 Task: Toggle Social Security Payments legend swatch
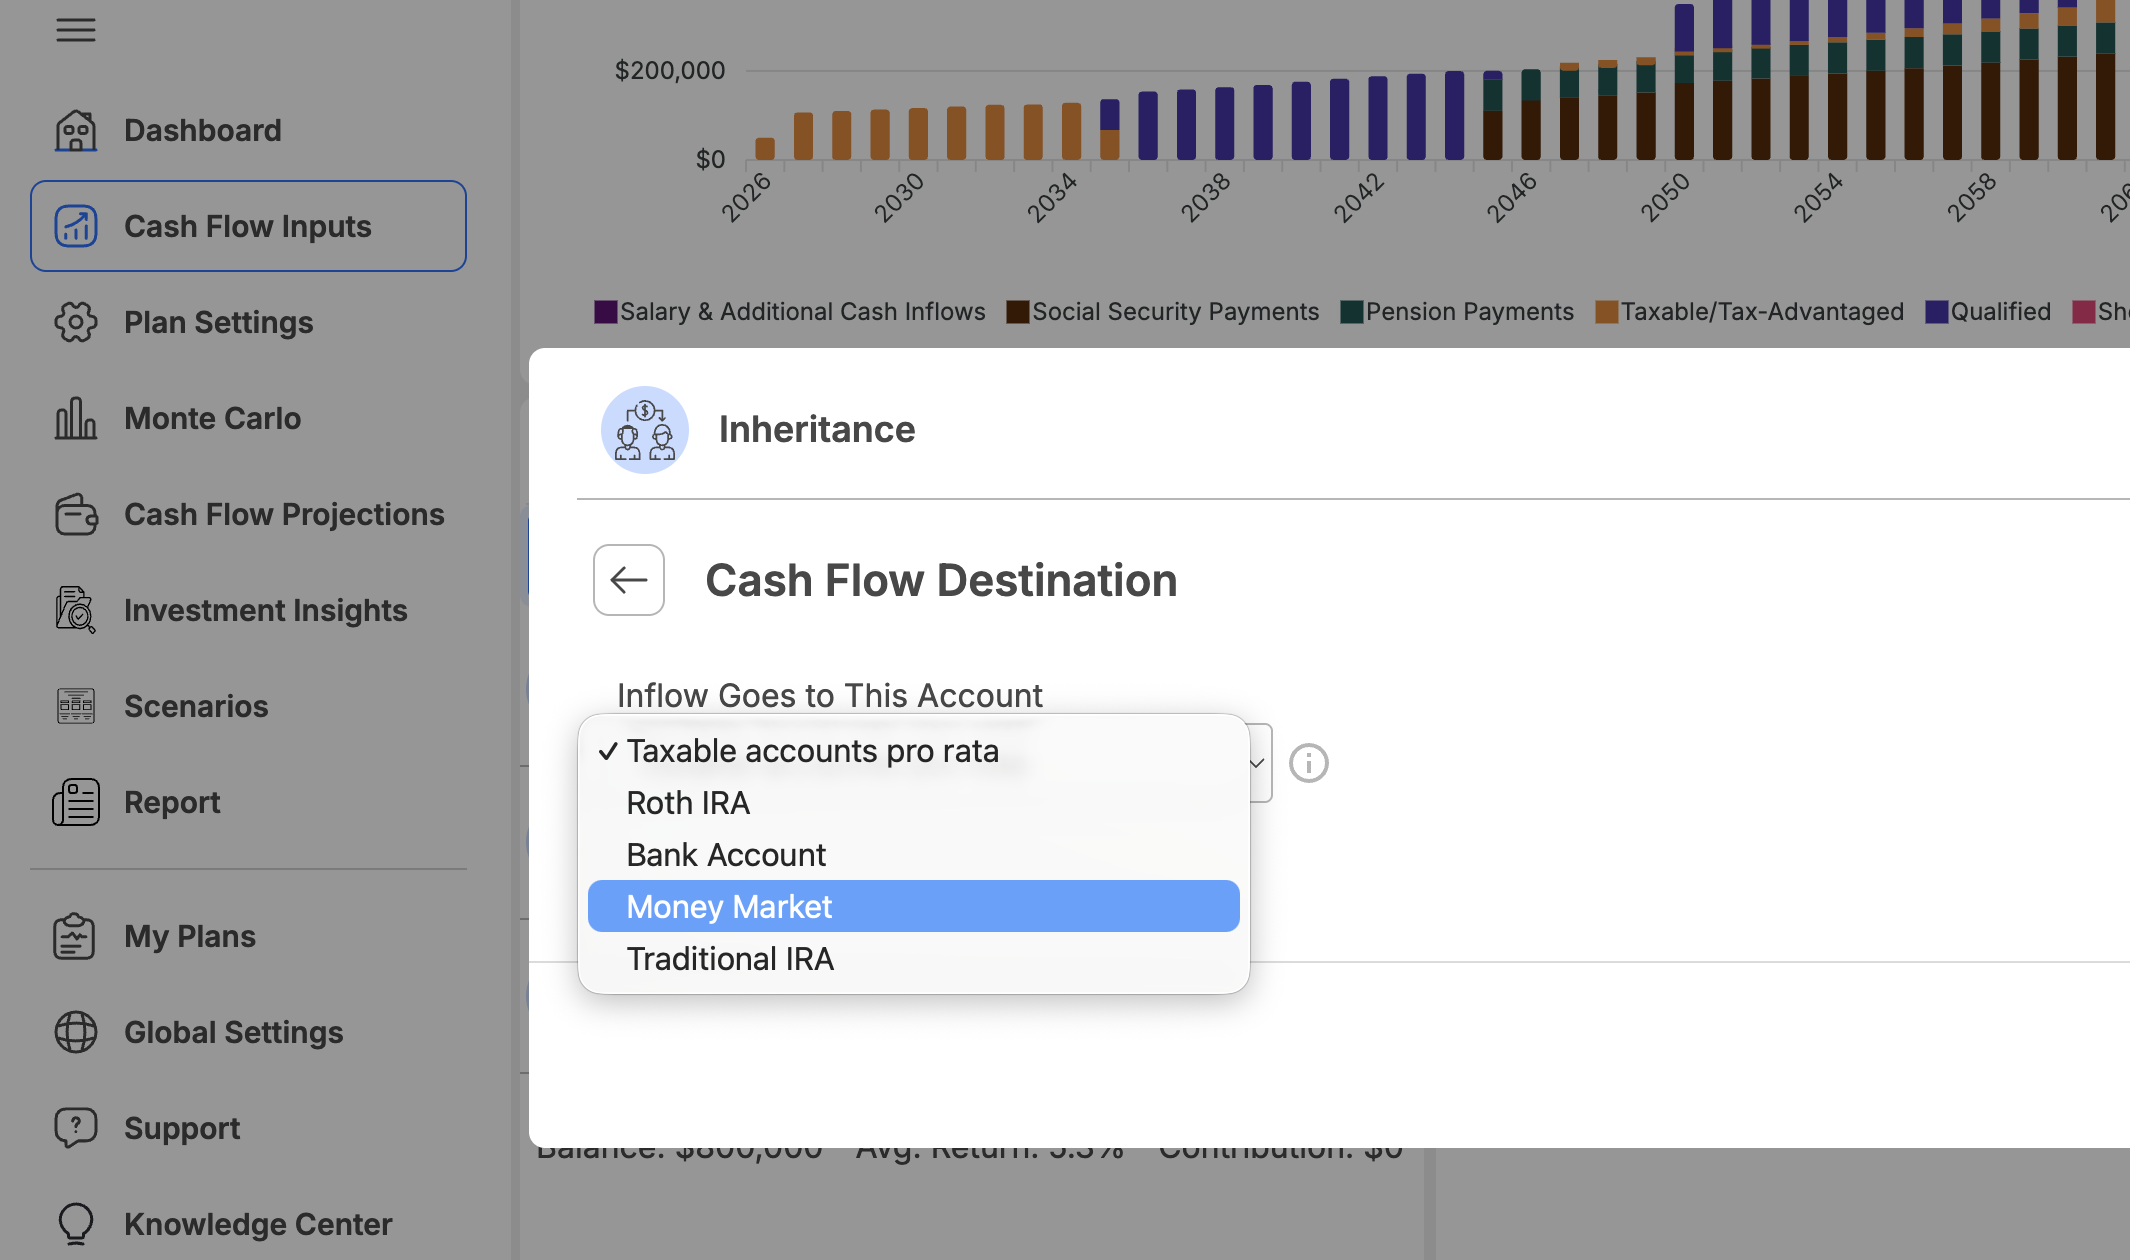click(x=1018, y=312)
